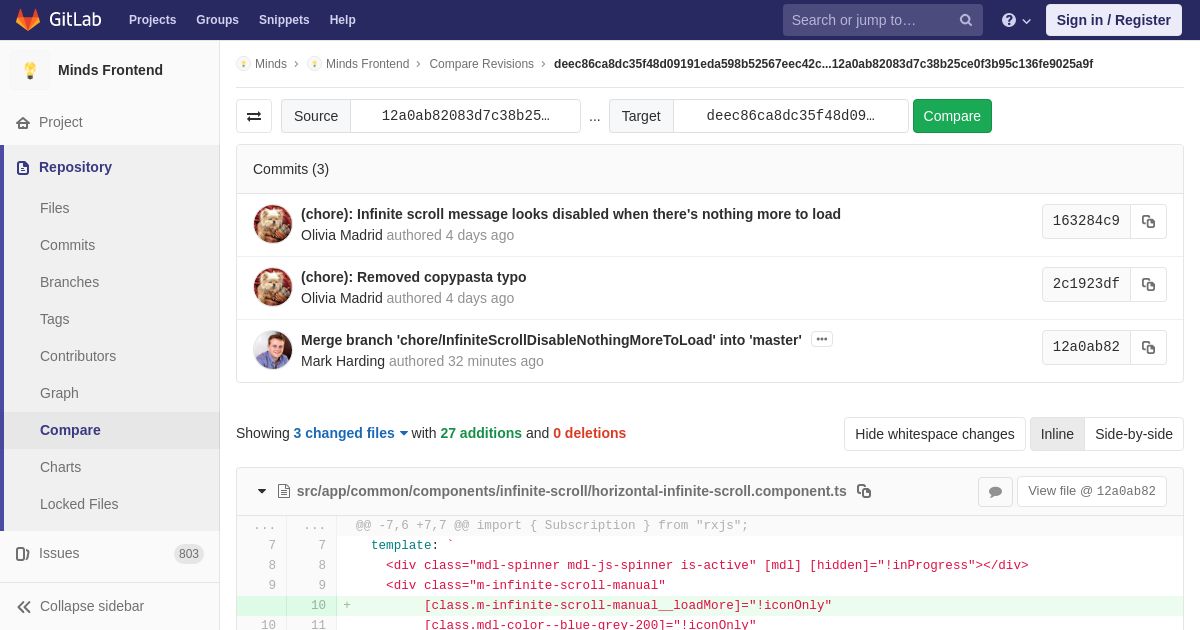Image resolution: width=1200 pixels, height=630 pixels.
Task: Open the Target revision dropdown
Action: (790, 116)
